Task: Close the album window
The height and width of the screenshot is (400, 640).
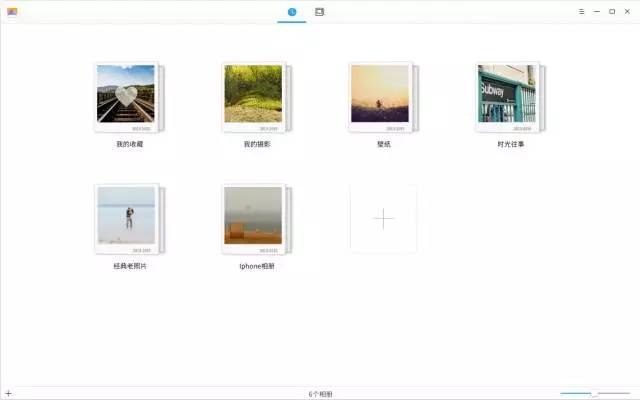Action: click(x=627, y=12)
